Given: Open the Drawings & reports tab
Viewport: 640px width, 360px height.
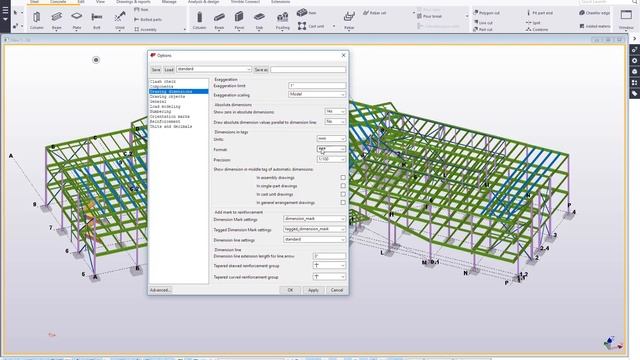Looking at the screenshot, I should pyautogui.click(x=133, y=2).
